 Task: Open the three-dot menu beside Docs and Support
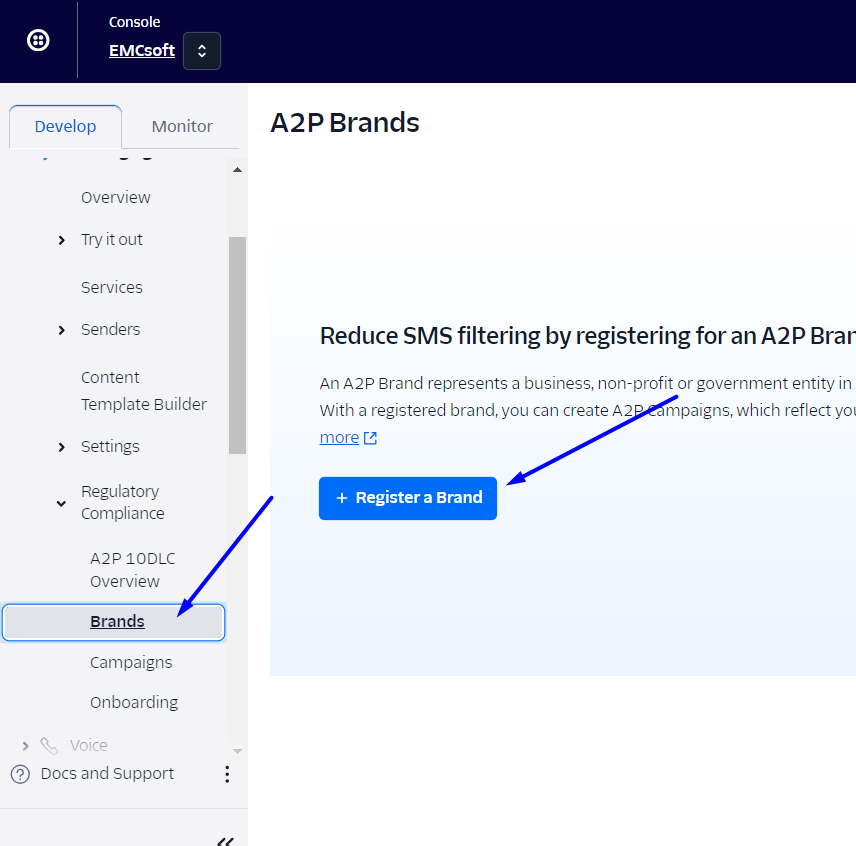[x=227, y=774]
